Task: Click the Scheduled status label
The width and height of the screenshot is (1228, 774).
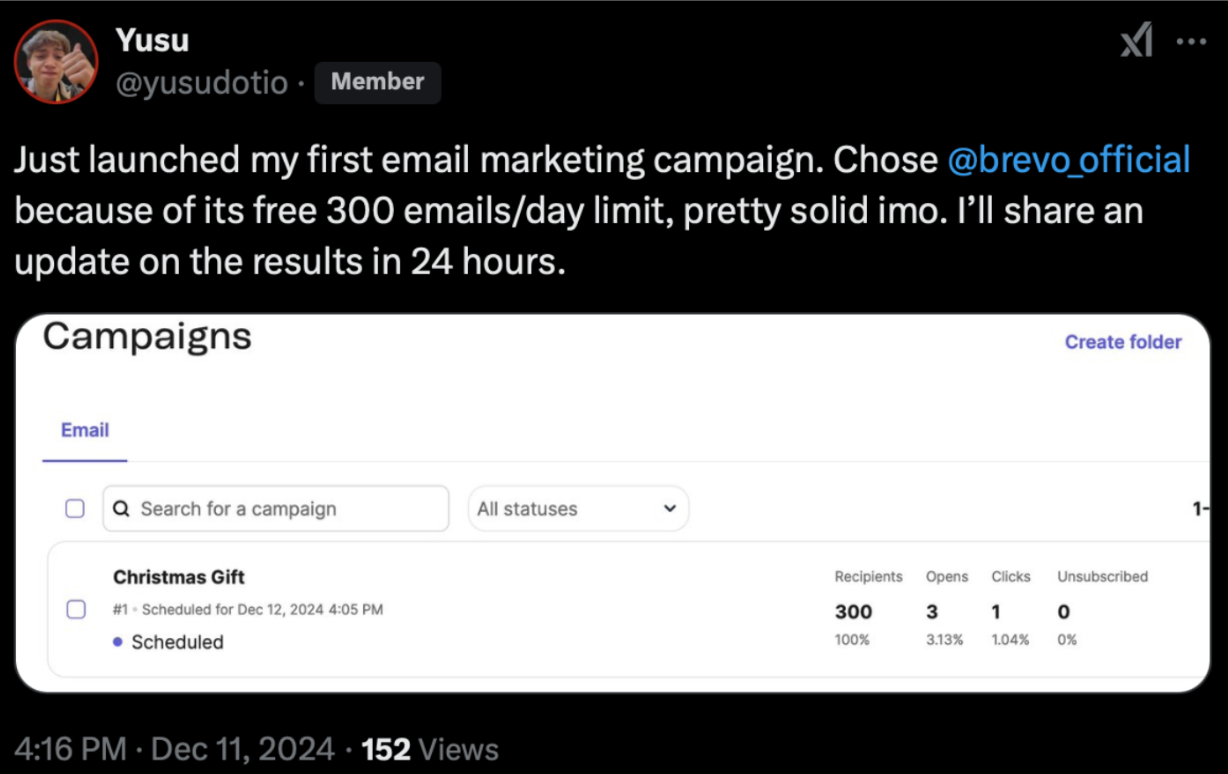Action: pyautogui.click(x=177, y=642)
